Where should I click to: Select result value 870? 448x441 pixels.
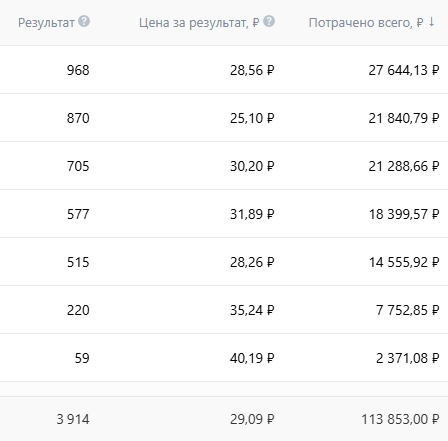point(78,118)
